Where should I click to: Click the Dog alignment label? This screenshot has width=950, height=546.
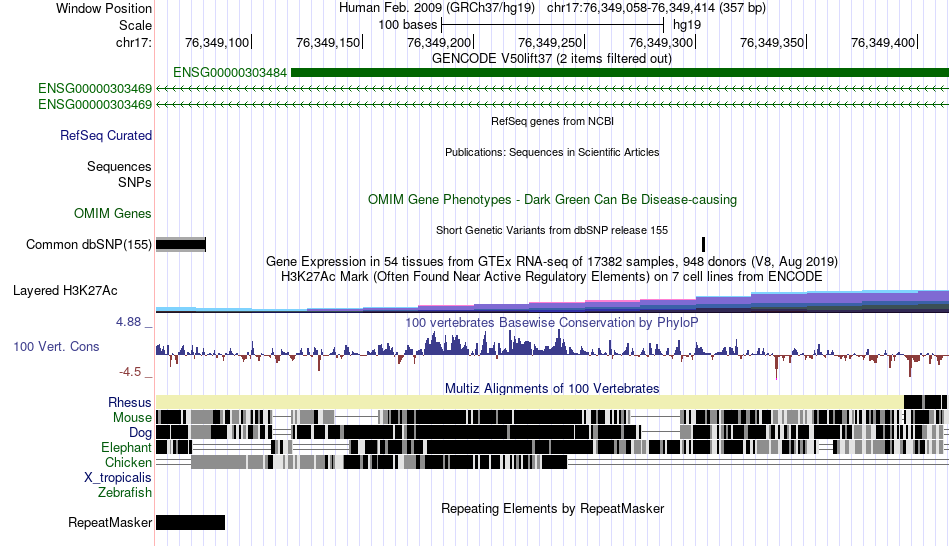pos(140,433)
